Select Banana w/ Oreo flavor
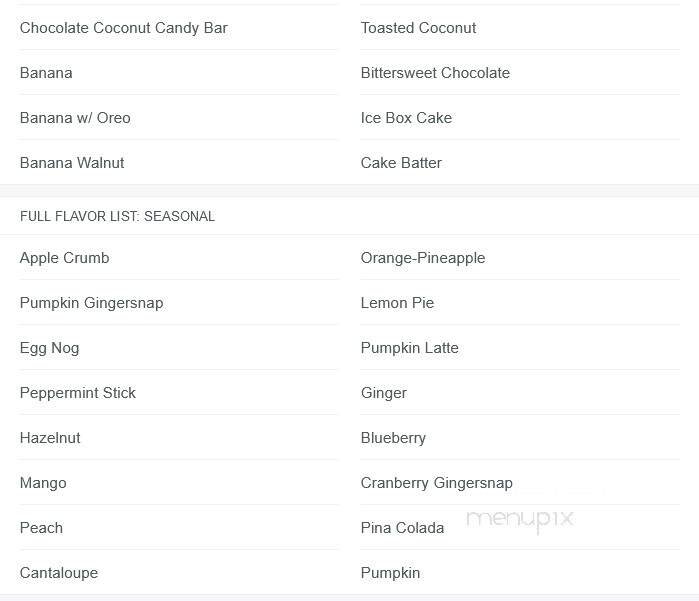This screenshot has width=699, height=601. coord(75,118)
